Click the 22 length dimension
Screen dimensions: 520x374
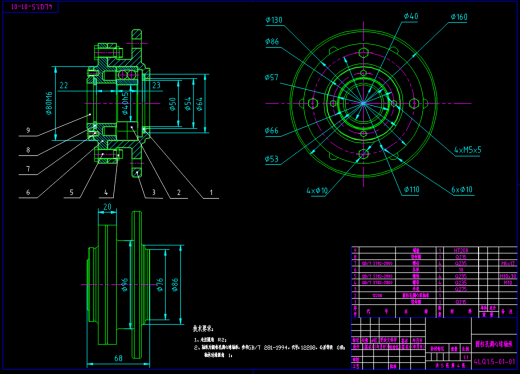click(x=63, y=86)
